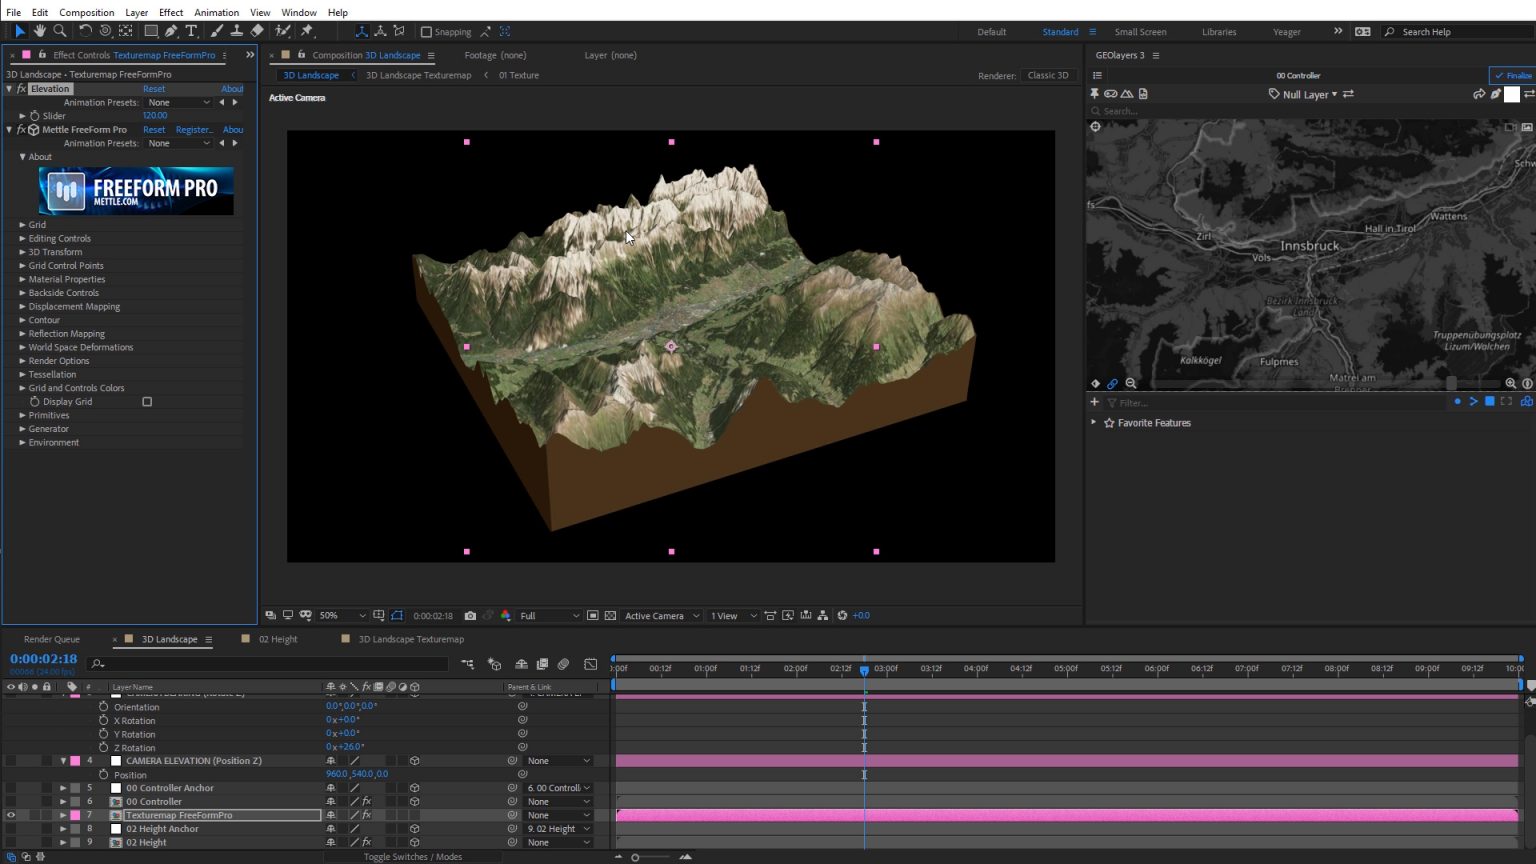Screen dimensions: 1536x864
Task: Choose the Brush tool
Action: 216,31
